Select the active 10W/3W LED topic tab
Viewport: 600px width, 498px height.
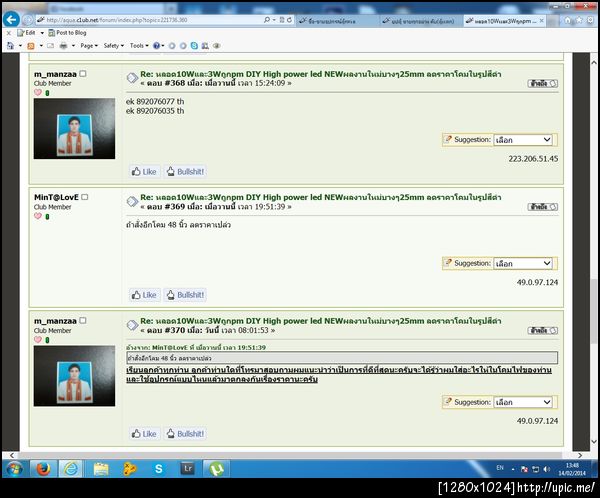pos(504,21)
